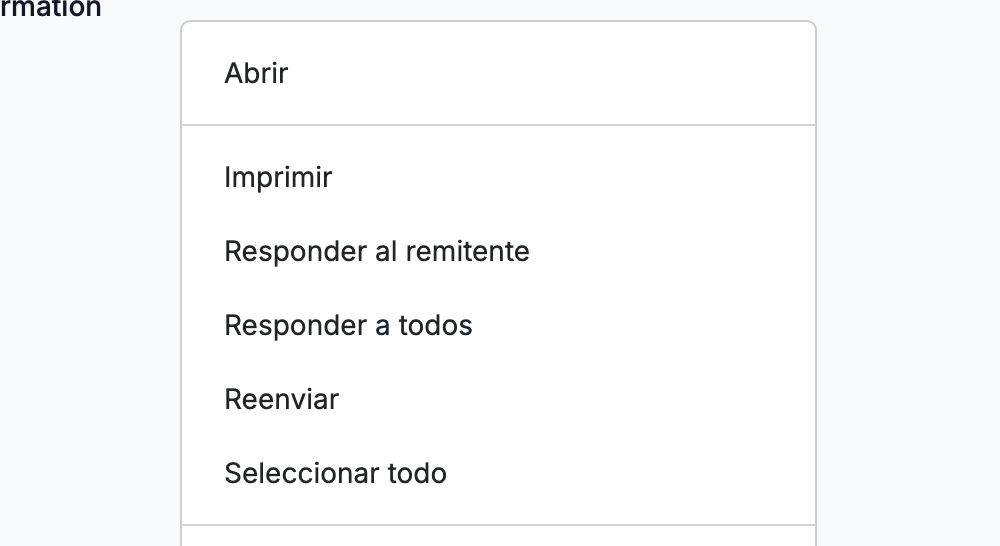Activate the Seleccionar todo command
This screenshot has width=1000, height=546.
(x=498, y=473)
